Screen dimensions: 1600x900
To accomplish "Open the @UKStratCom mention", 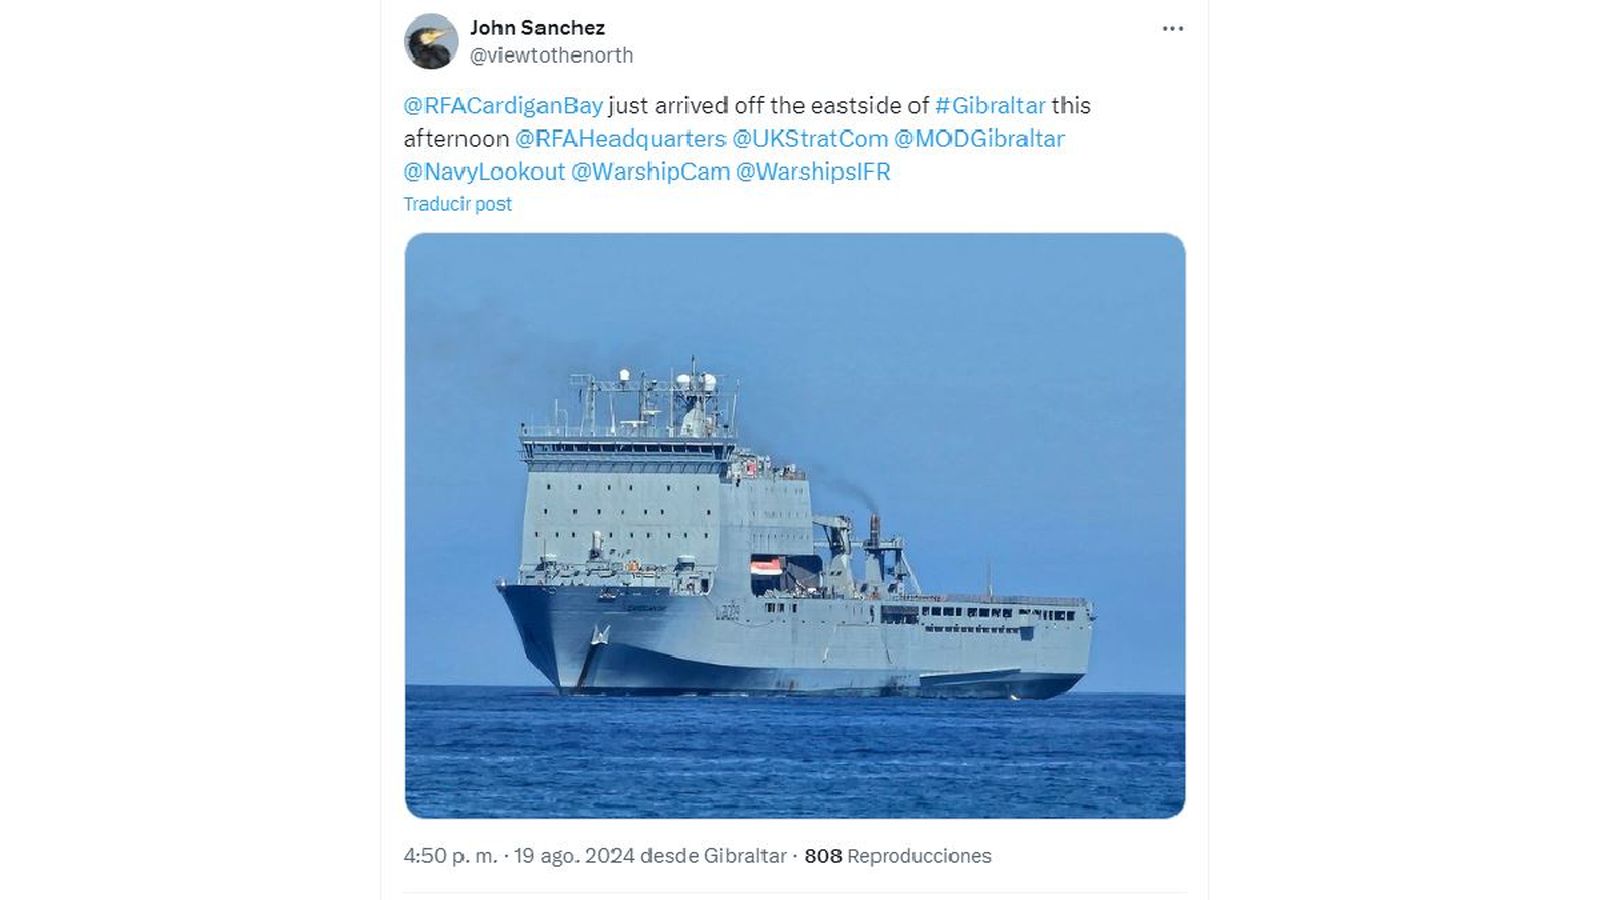I will click(x=810, y=138).
